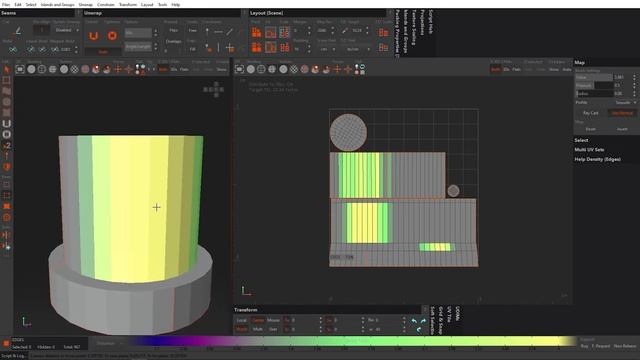This screenshot has width=640, height=360.
Task: Click the 3D viewport checker texture icon
Action: pos(74,69)
